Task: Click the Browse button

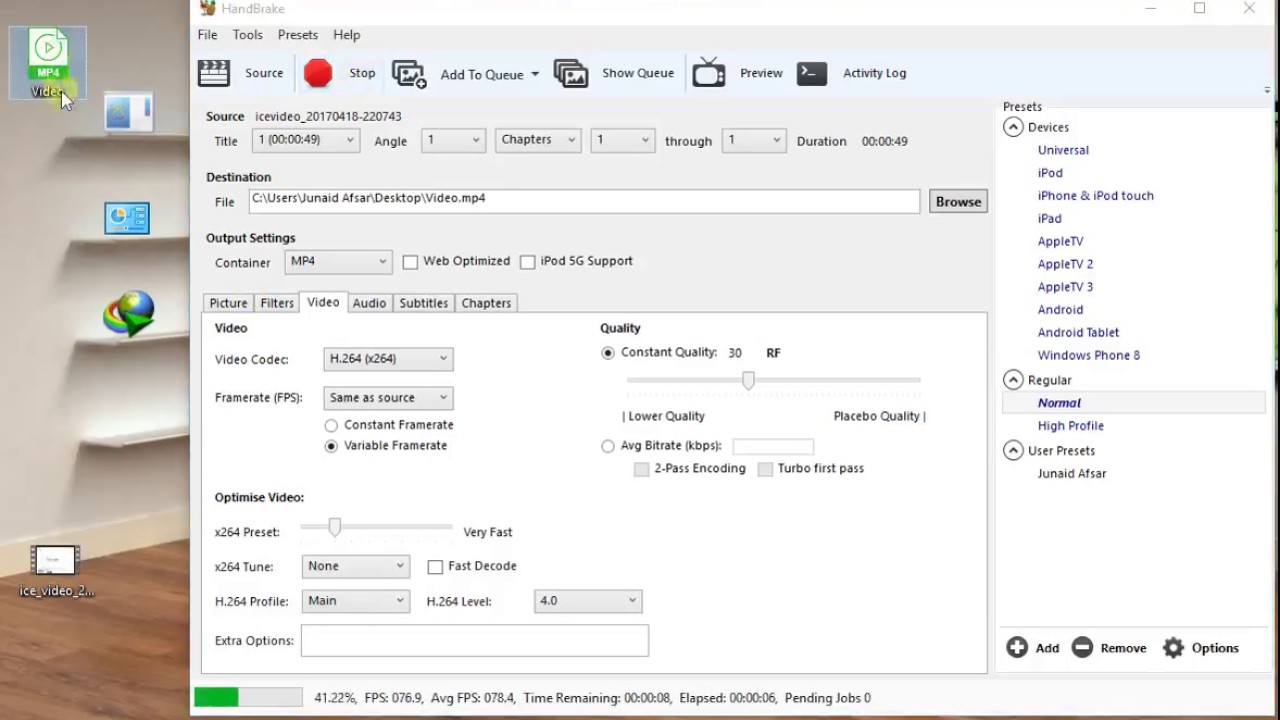Action: (958, 201)
